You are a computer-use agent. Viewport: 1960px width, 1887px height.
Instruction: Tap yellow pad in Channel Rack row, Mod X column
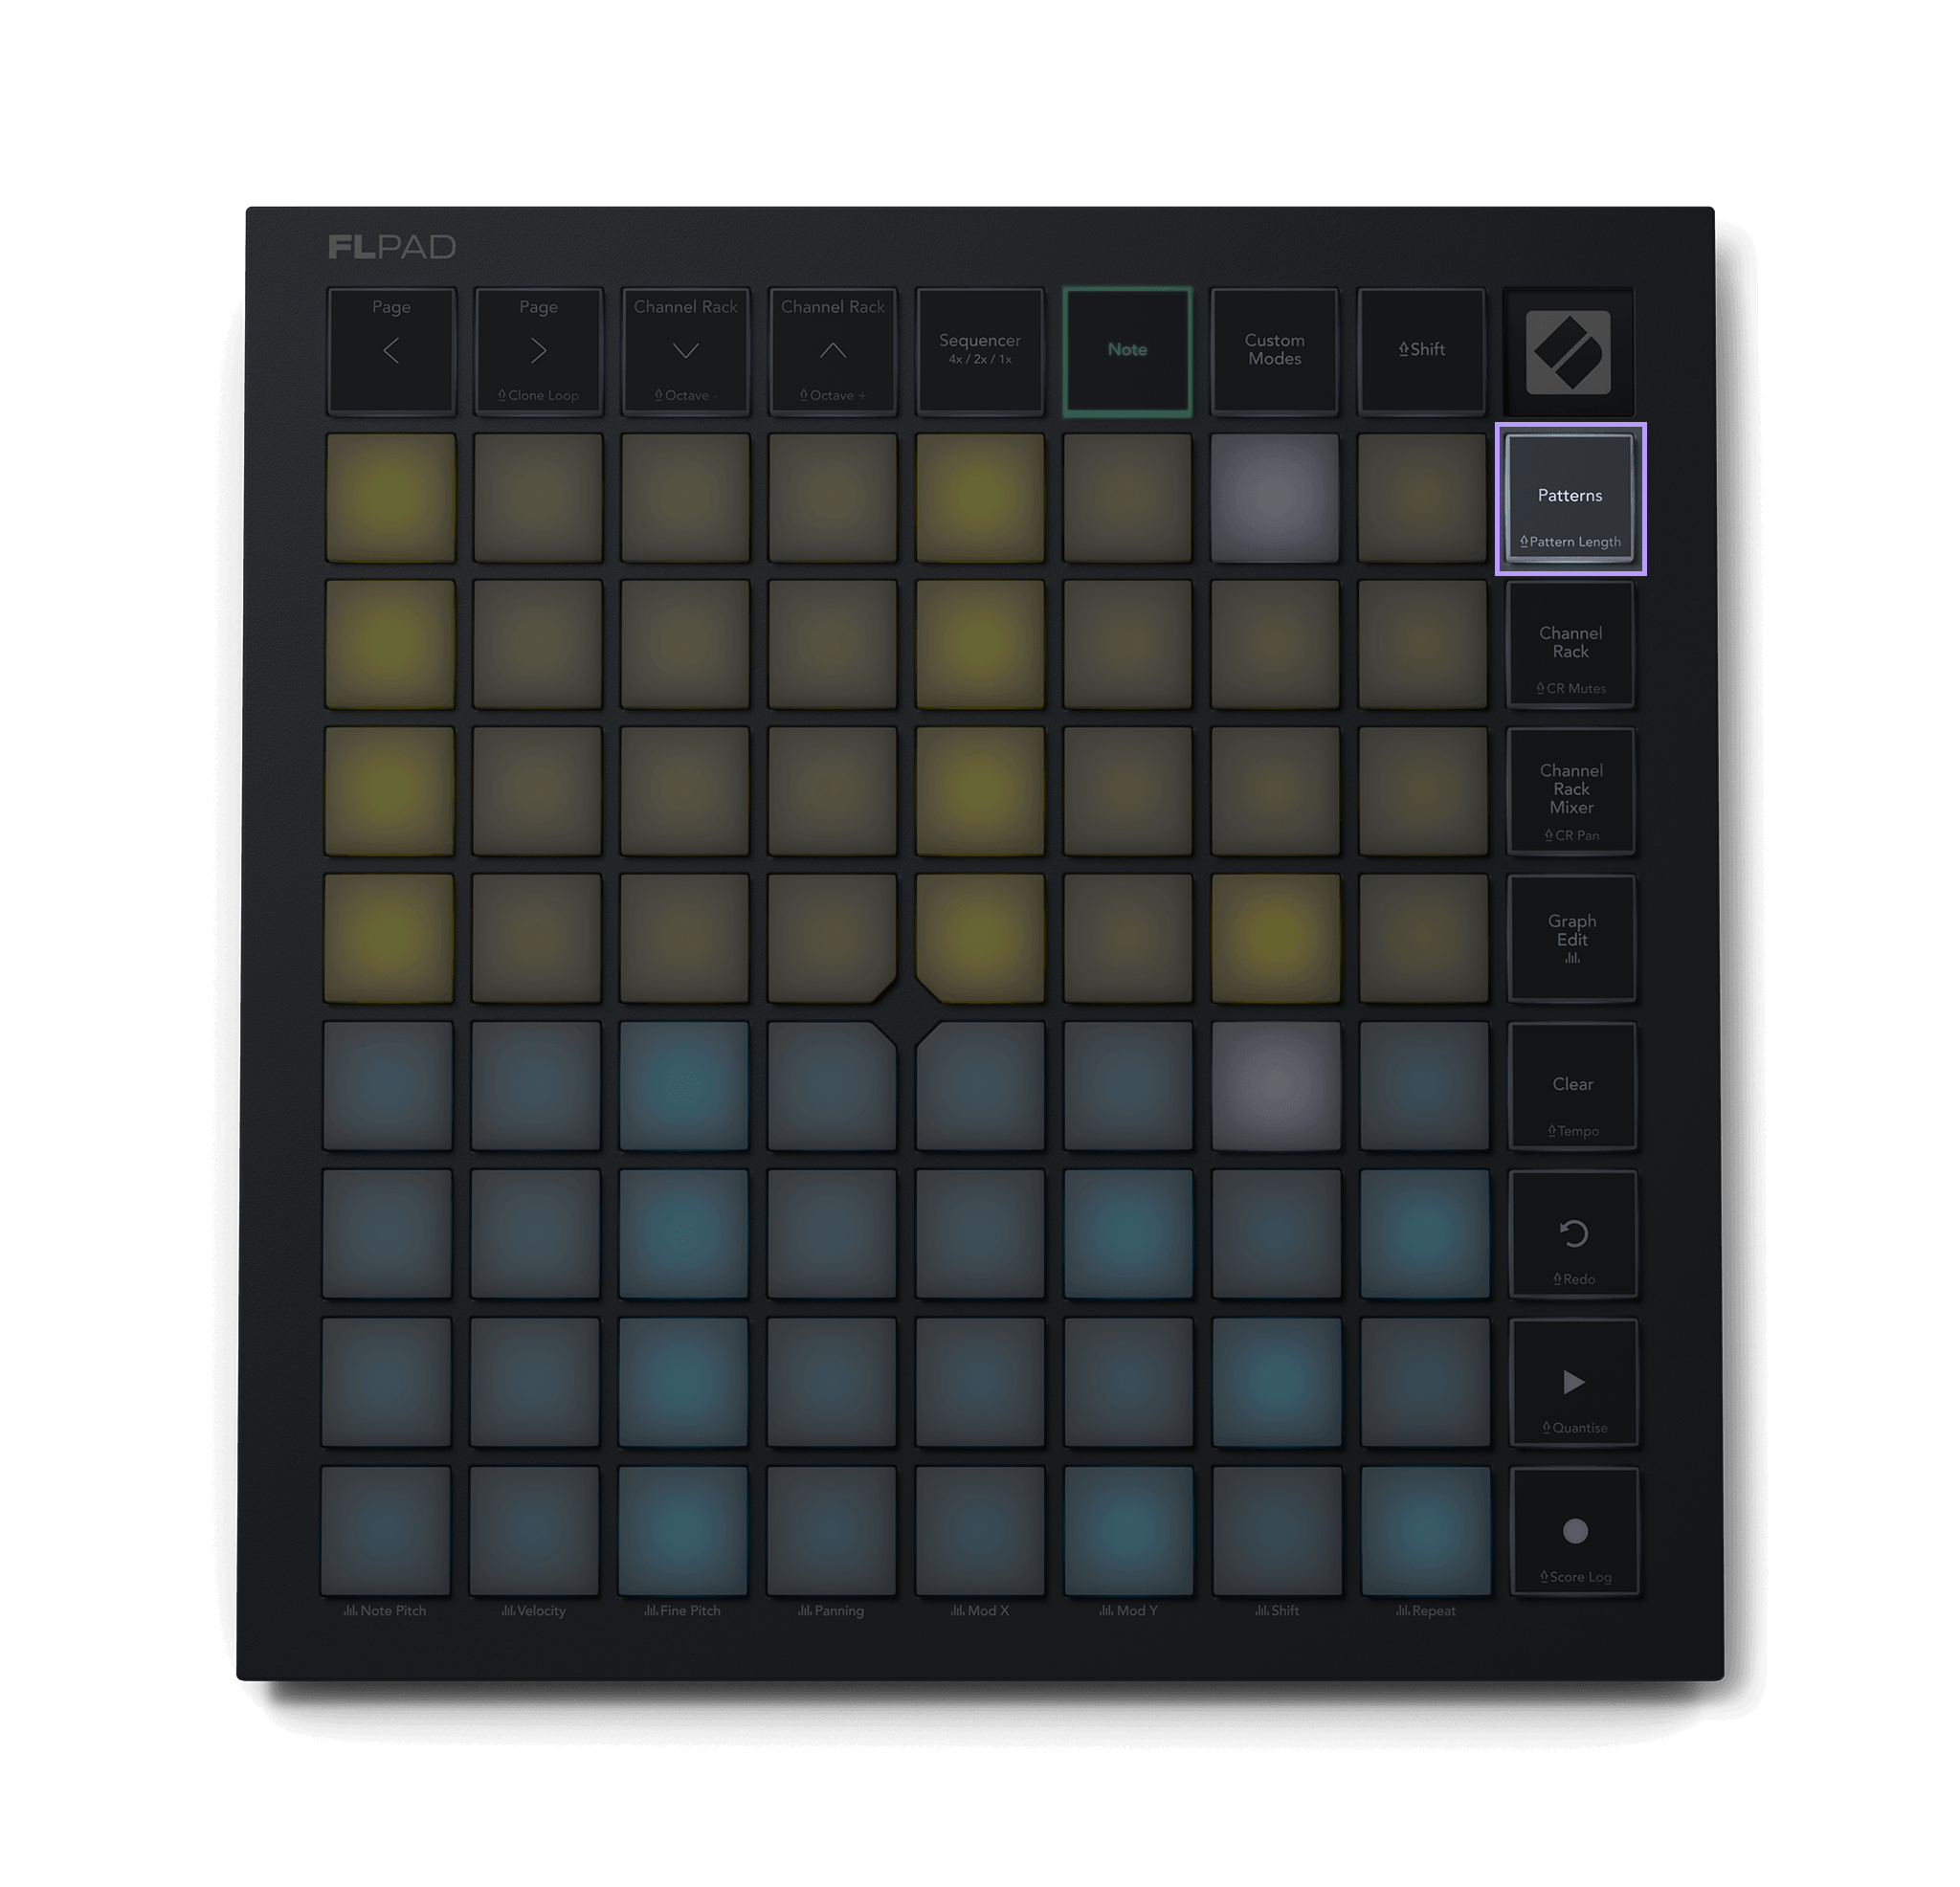coord(980,645)
